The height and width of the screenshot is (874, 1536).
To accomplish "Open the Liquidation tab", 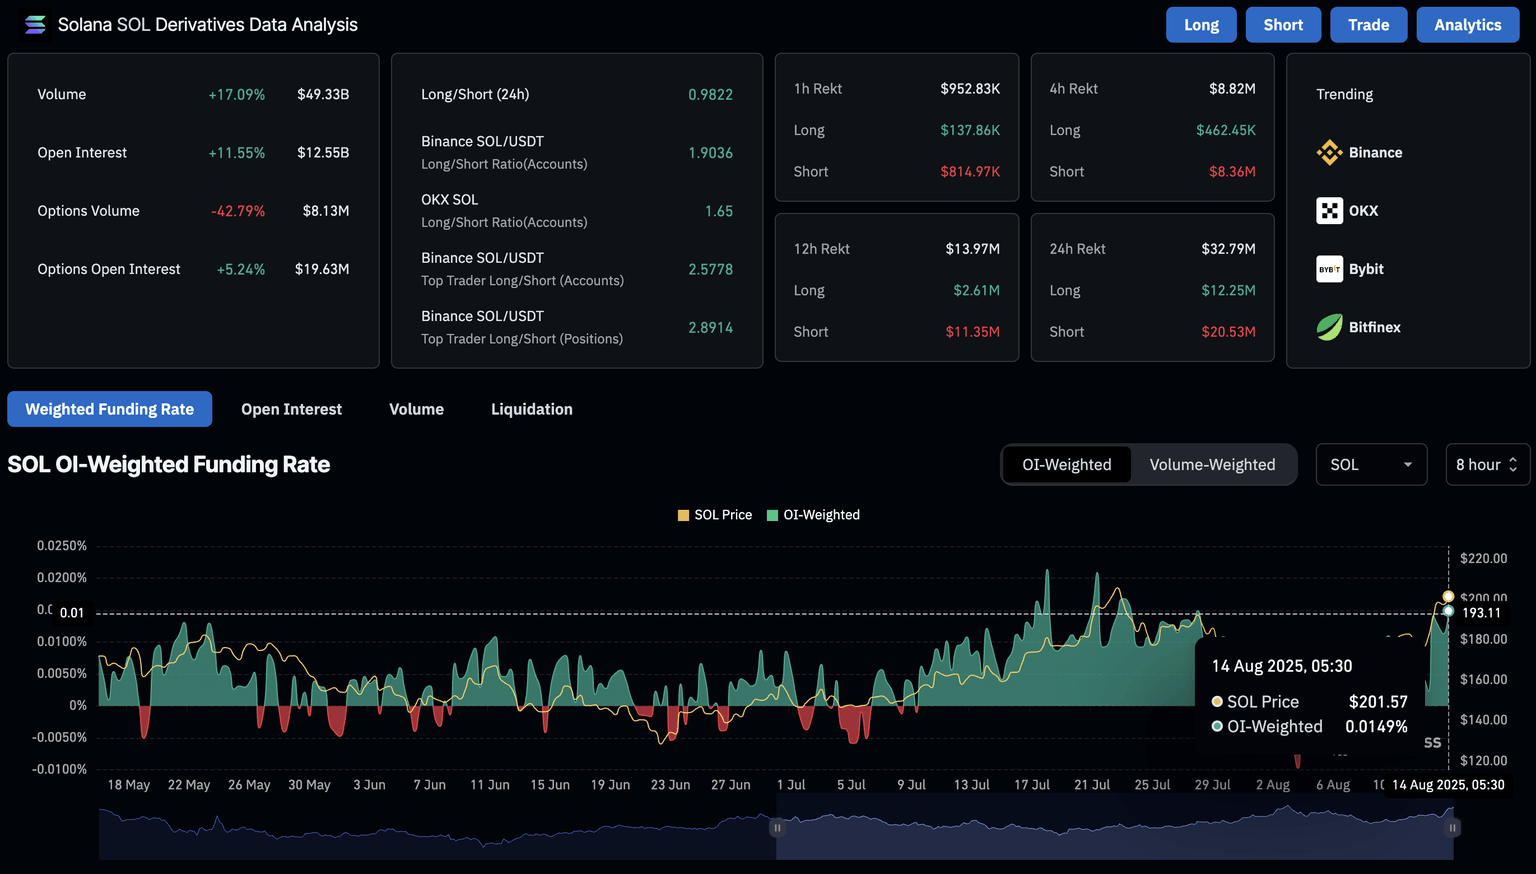I will pyautogui.click(x=531, y=409).
